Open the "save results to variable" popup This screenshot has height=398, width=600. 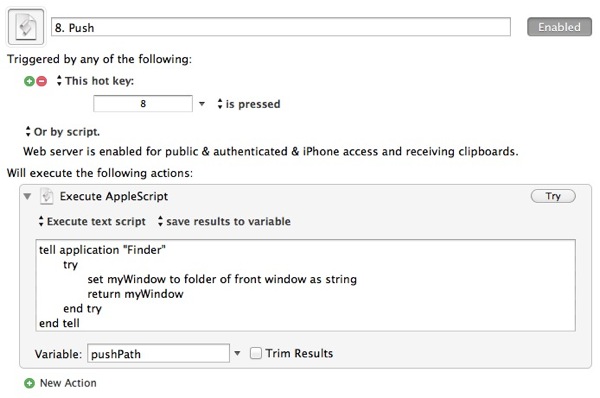[x=224, y=221]
